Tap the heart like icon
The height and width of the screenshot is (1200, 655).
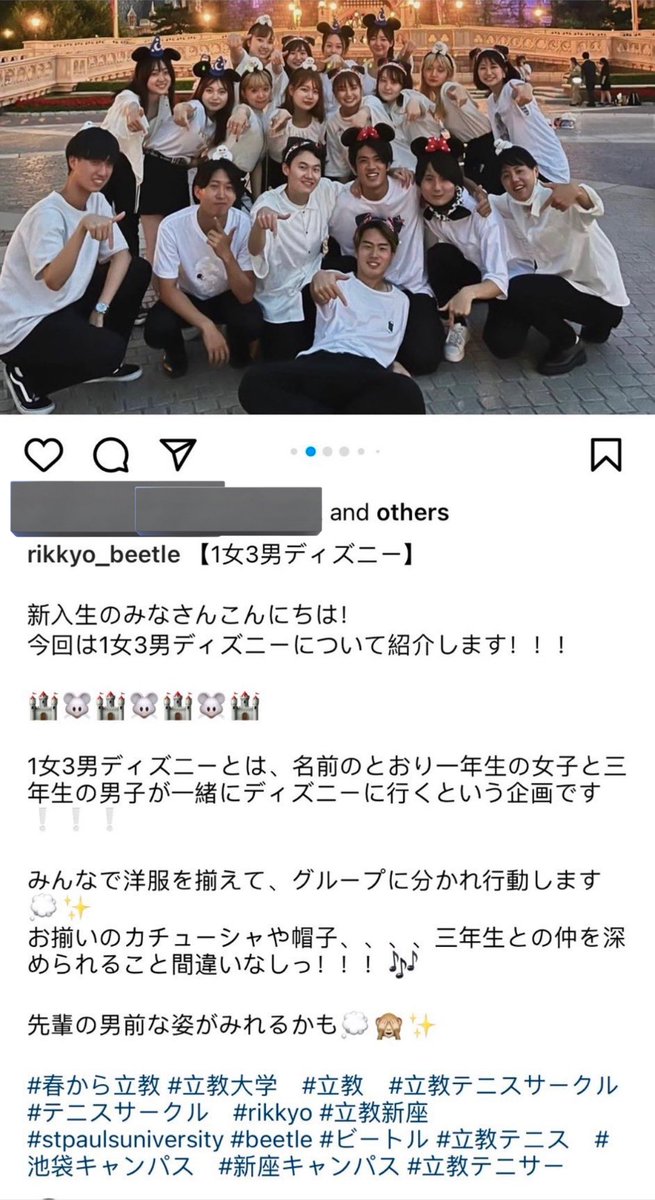[x=44, y=455]
